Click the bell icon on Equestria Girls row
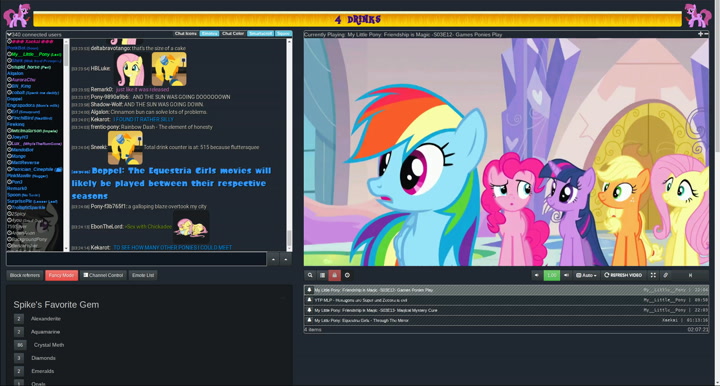 coord(309,320)
